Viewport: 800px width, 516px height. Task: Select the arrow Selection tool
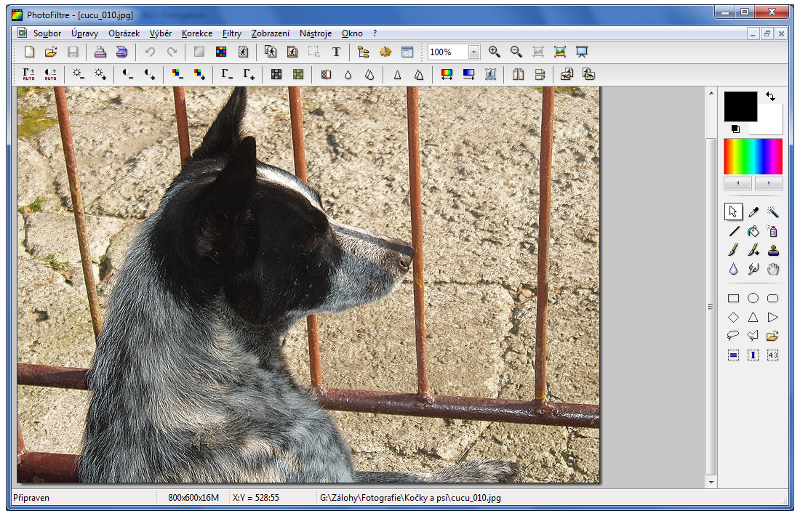(734, 212)
